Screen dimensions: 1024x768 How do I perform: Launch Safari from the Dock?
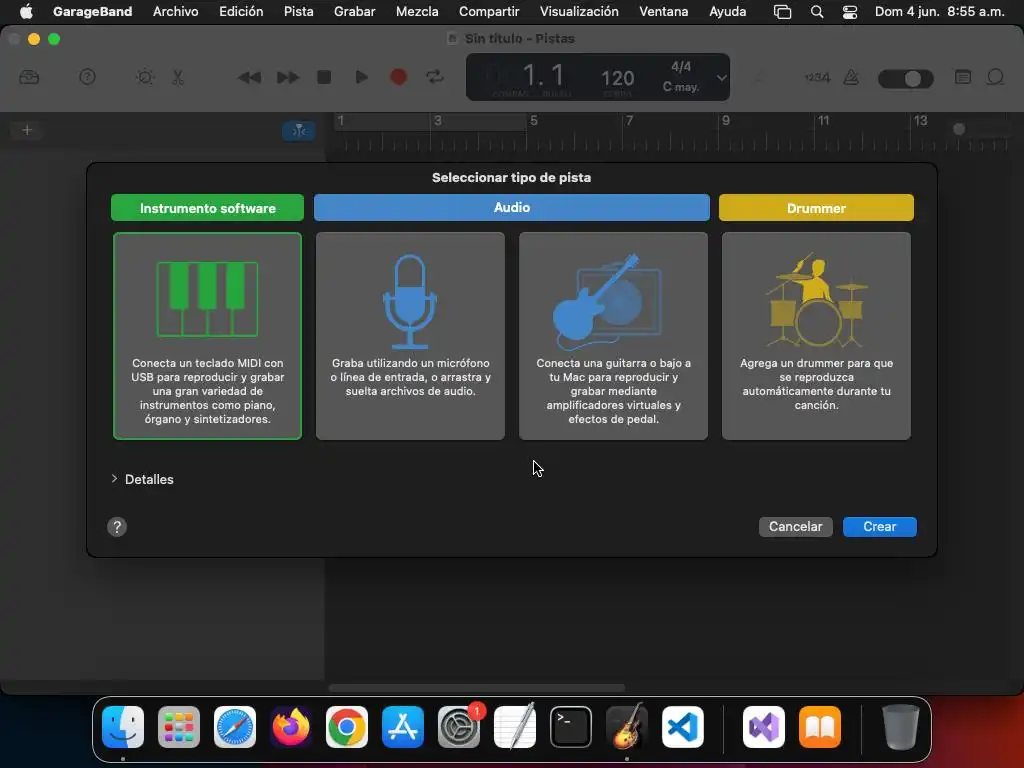coord(235,727)
